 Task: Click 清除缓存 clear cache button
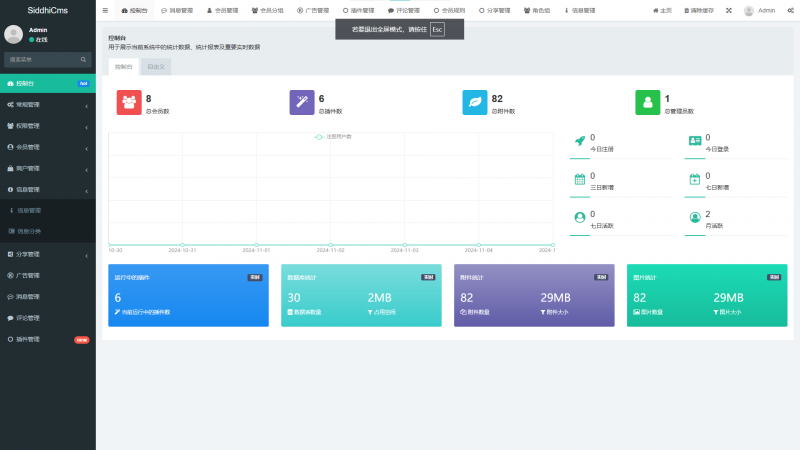coord(698,10)
